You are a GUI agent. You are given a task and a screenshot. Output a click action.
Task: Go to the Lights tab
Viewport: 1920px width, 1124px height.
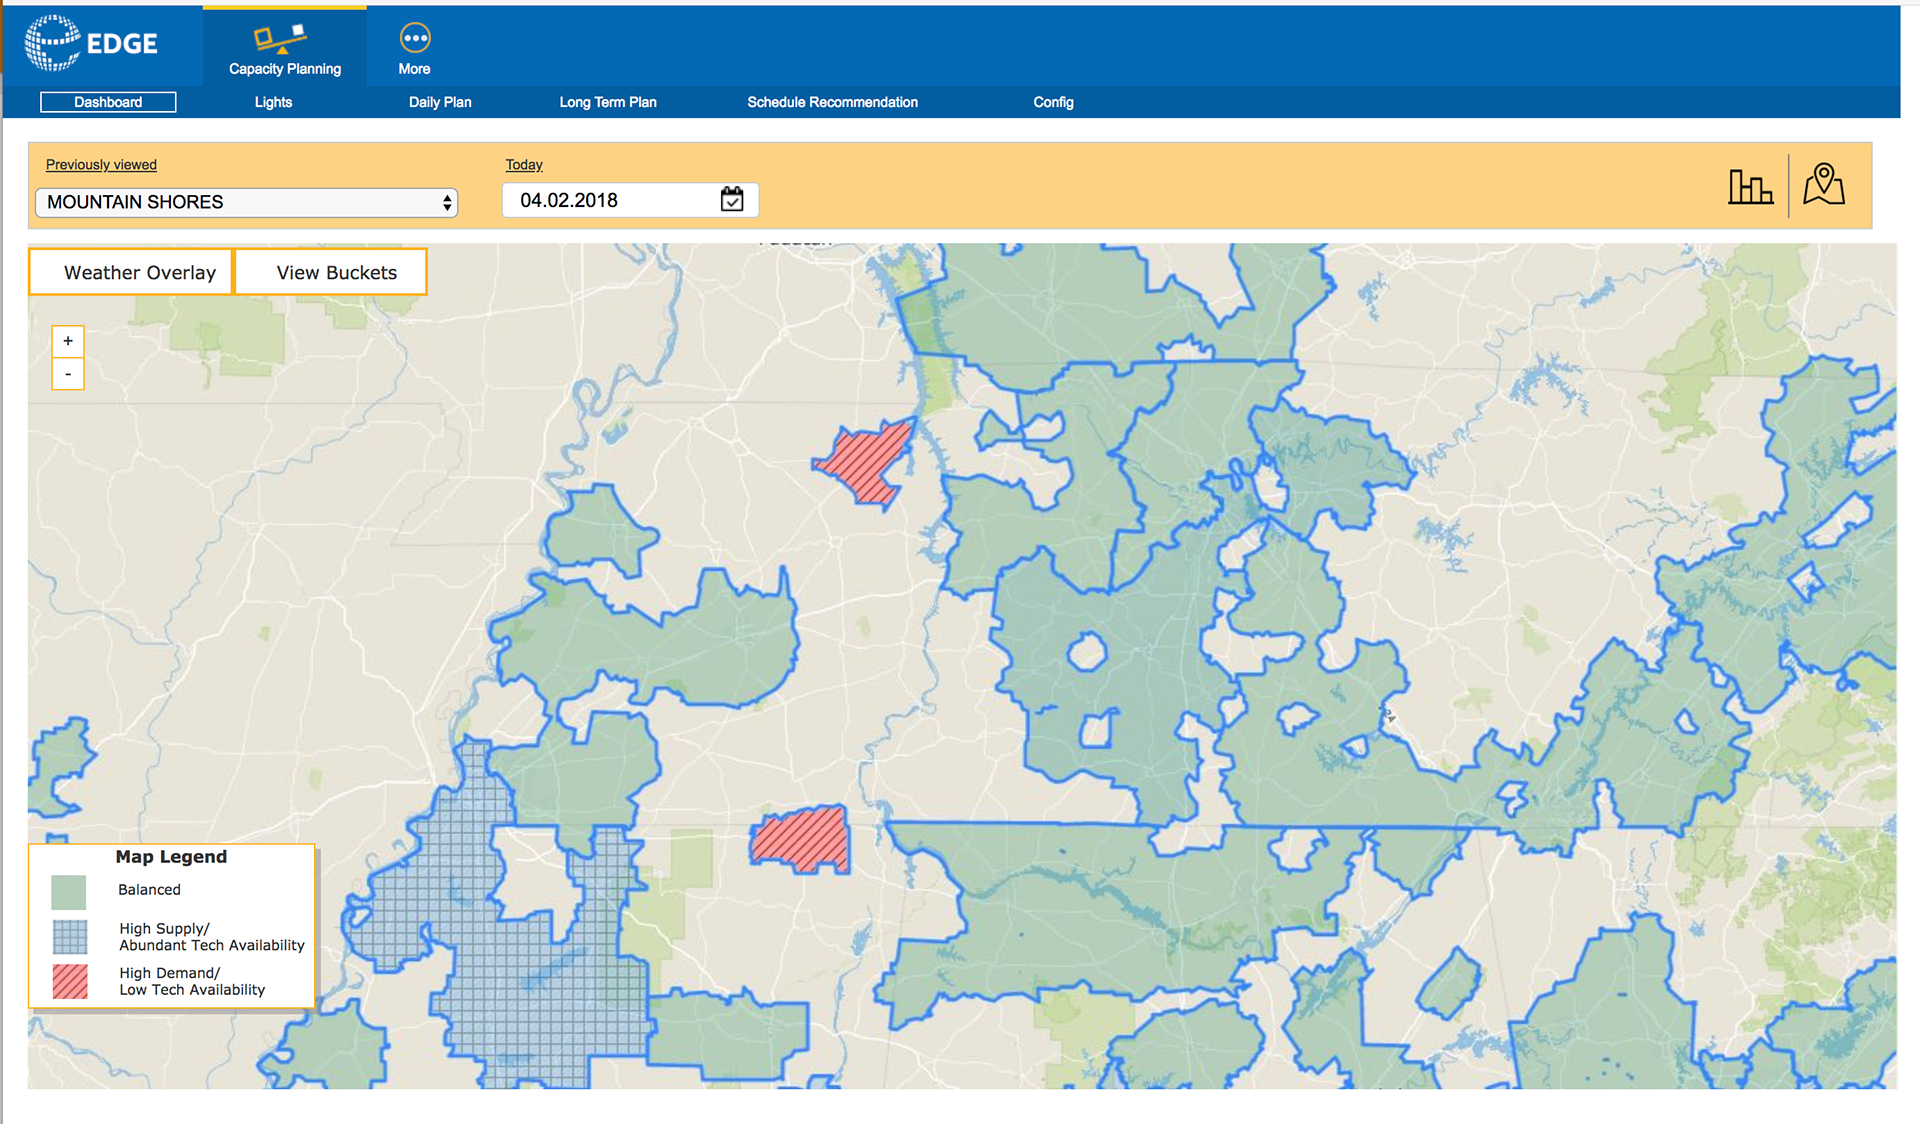pyautogui.click(x=273, y=102)
